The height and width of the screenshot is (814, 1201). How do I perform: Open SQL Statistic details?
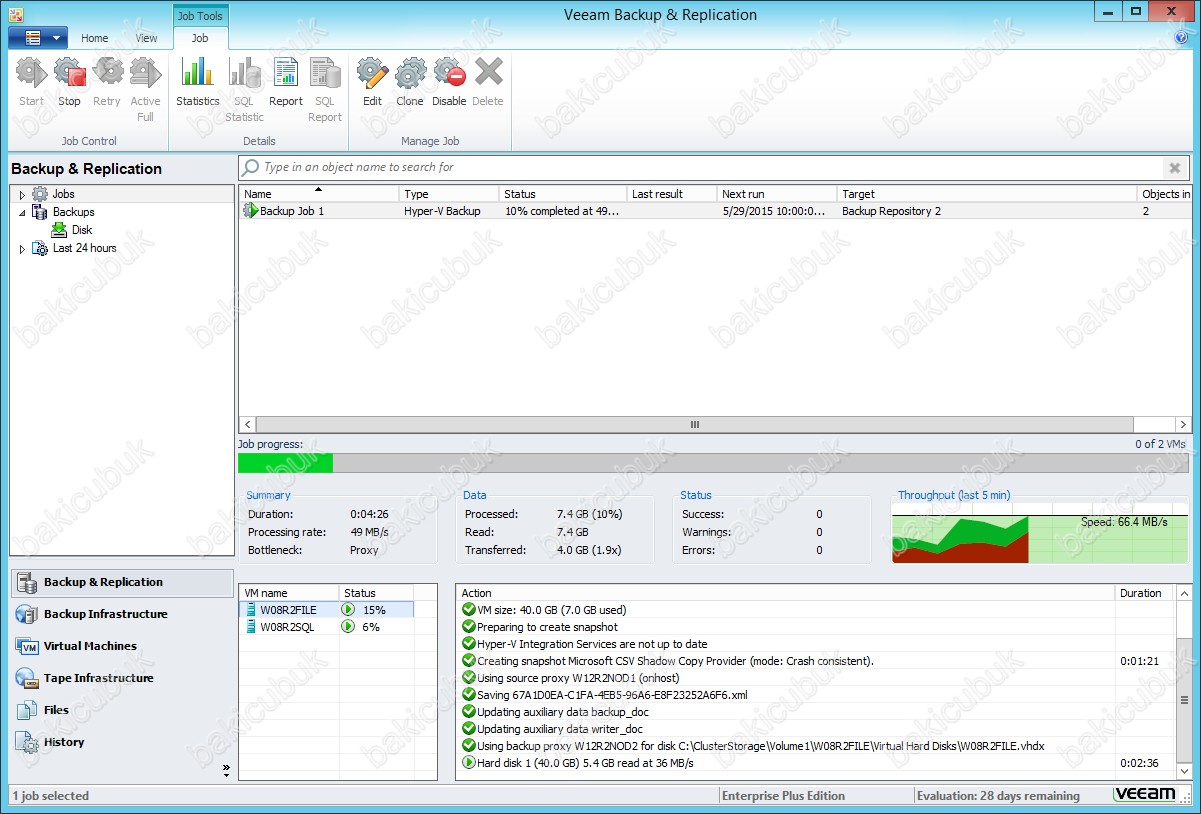(244, 73)
